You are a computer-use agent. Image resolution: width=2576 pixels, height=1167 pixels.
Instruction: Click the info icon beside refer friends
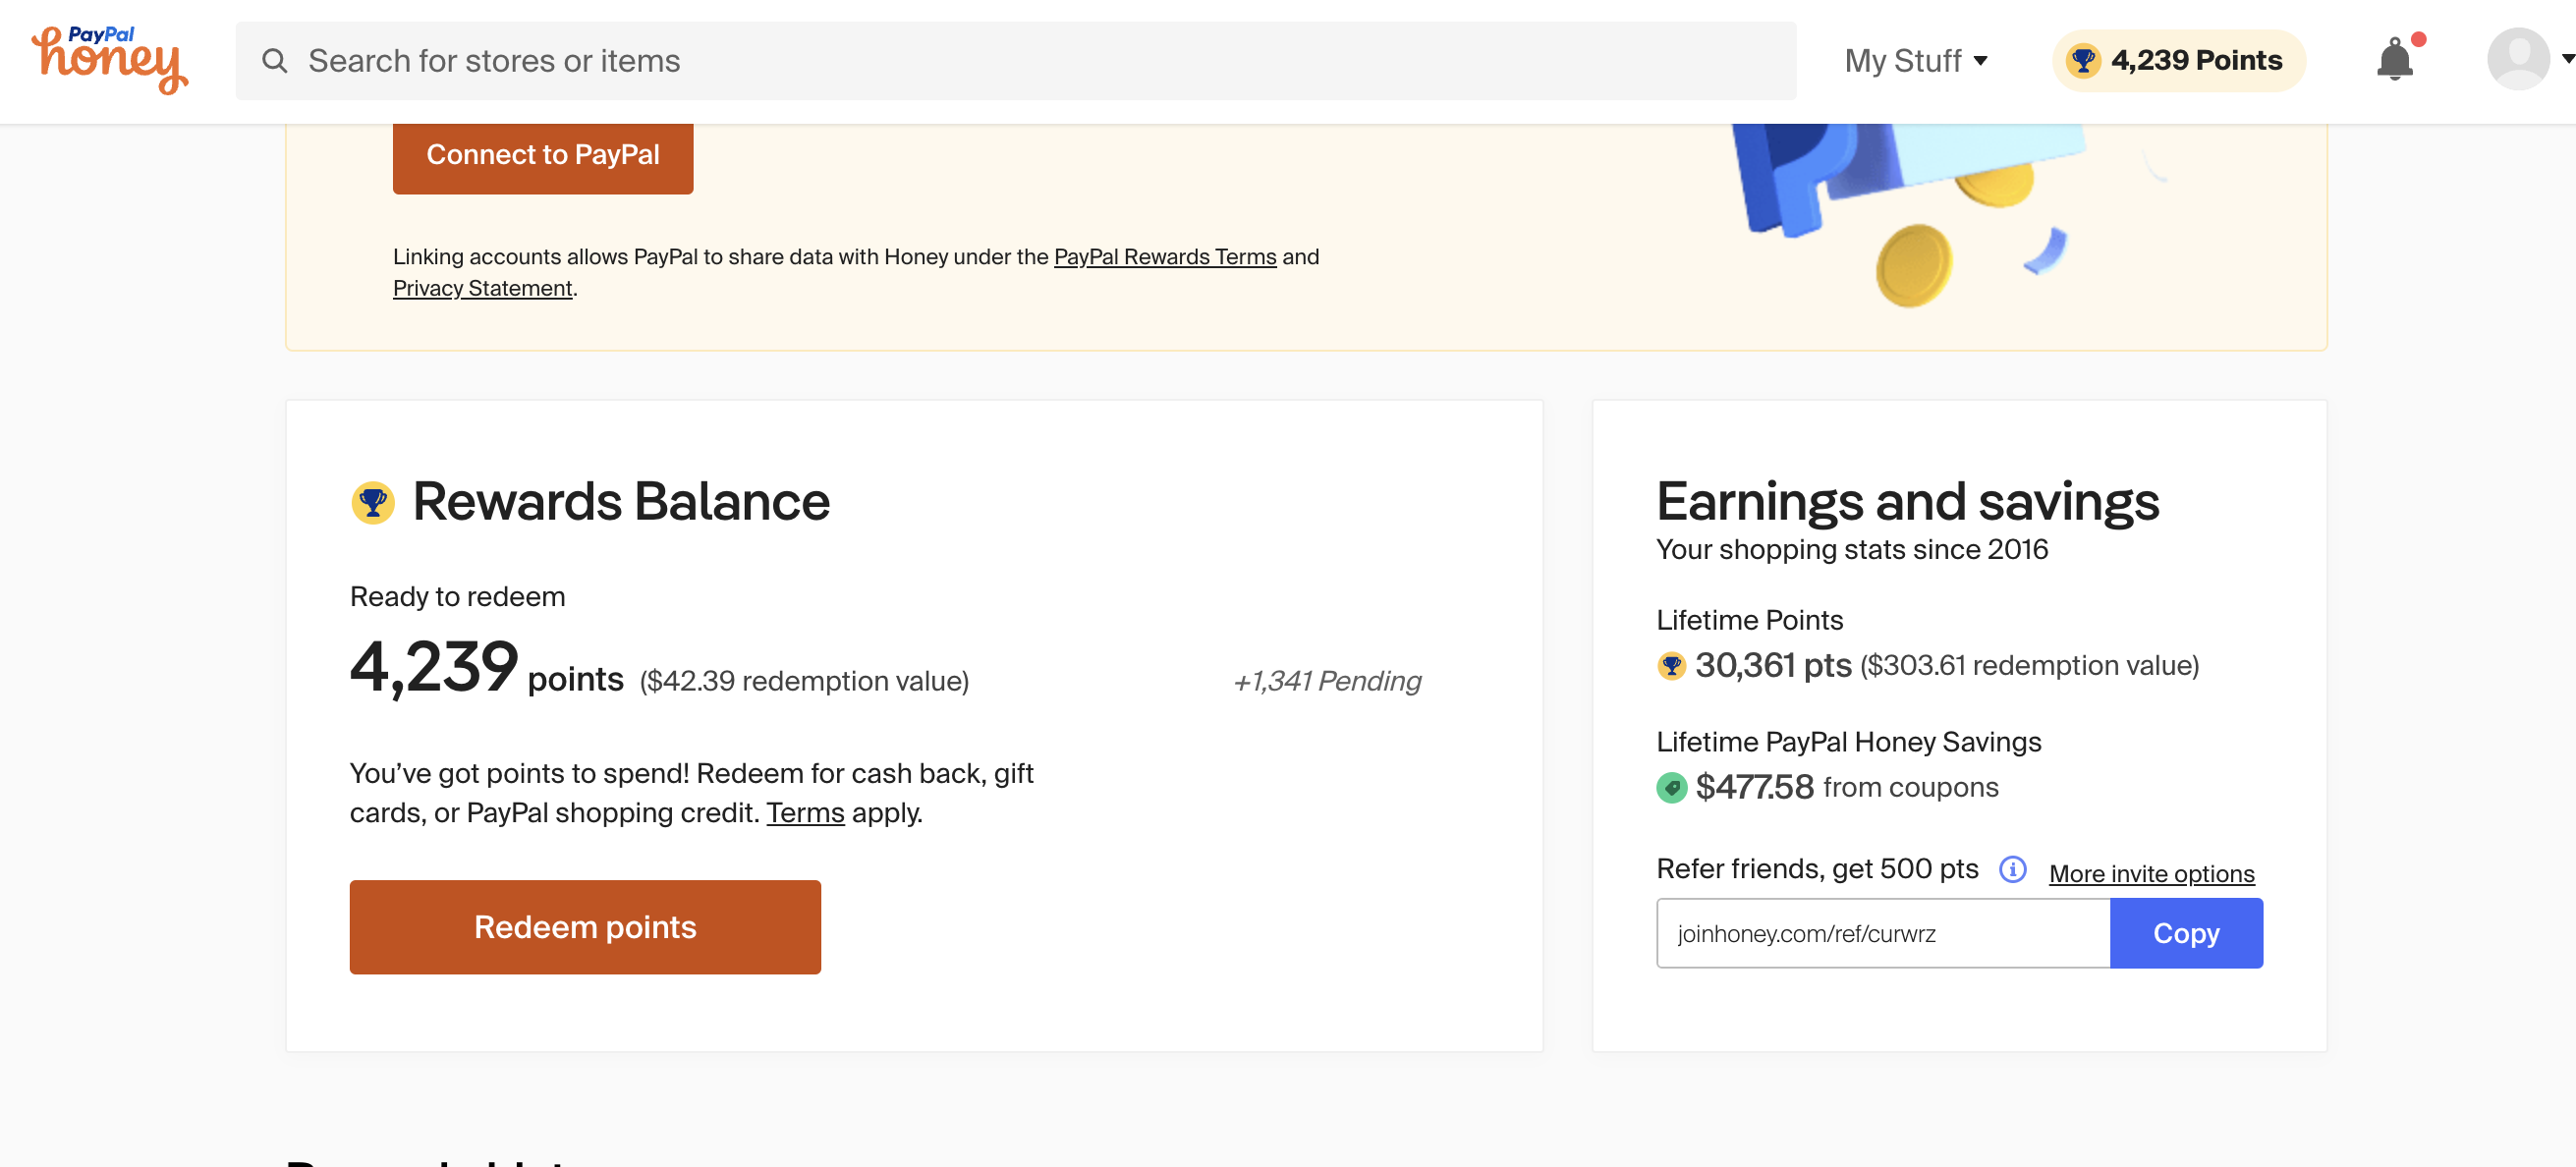coord(2012,869)
